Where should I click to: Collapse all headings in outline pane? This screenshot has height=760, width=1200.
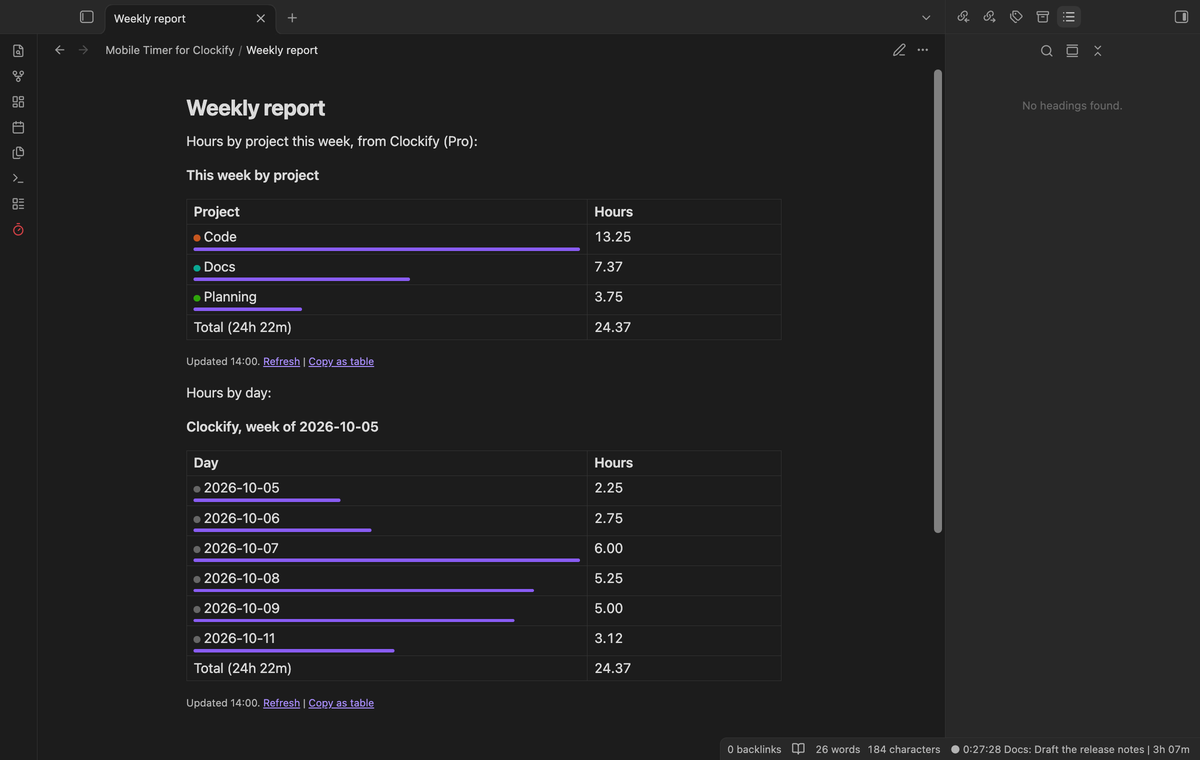pos(1098,51)
